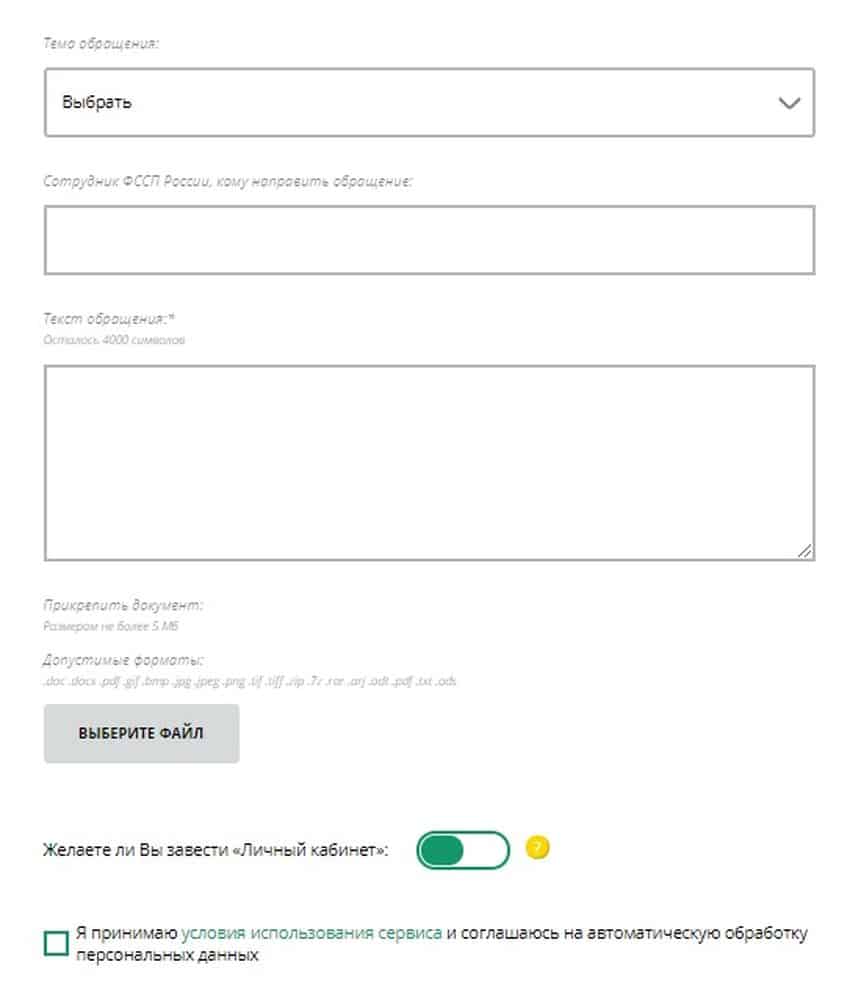
Task: Click the "персональных данных" consent text
Action: [x=167, y=955]
